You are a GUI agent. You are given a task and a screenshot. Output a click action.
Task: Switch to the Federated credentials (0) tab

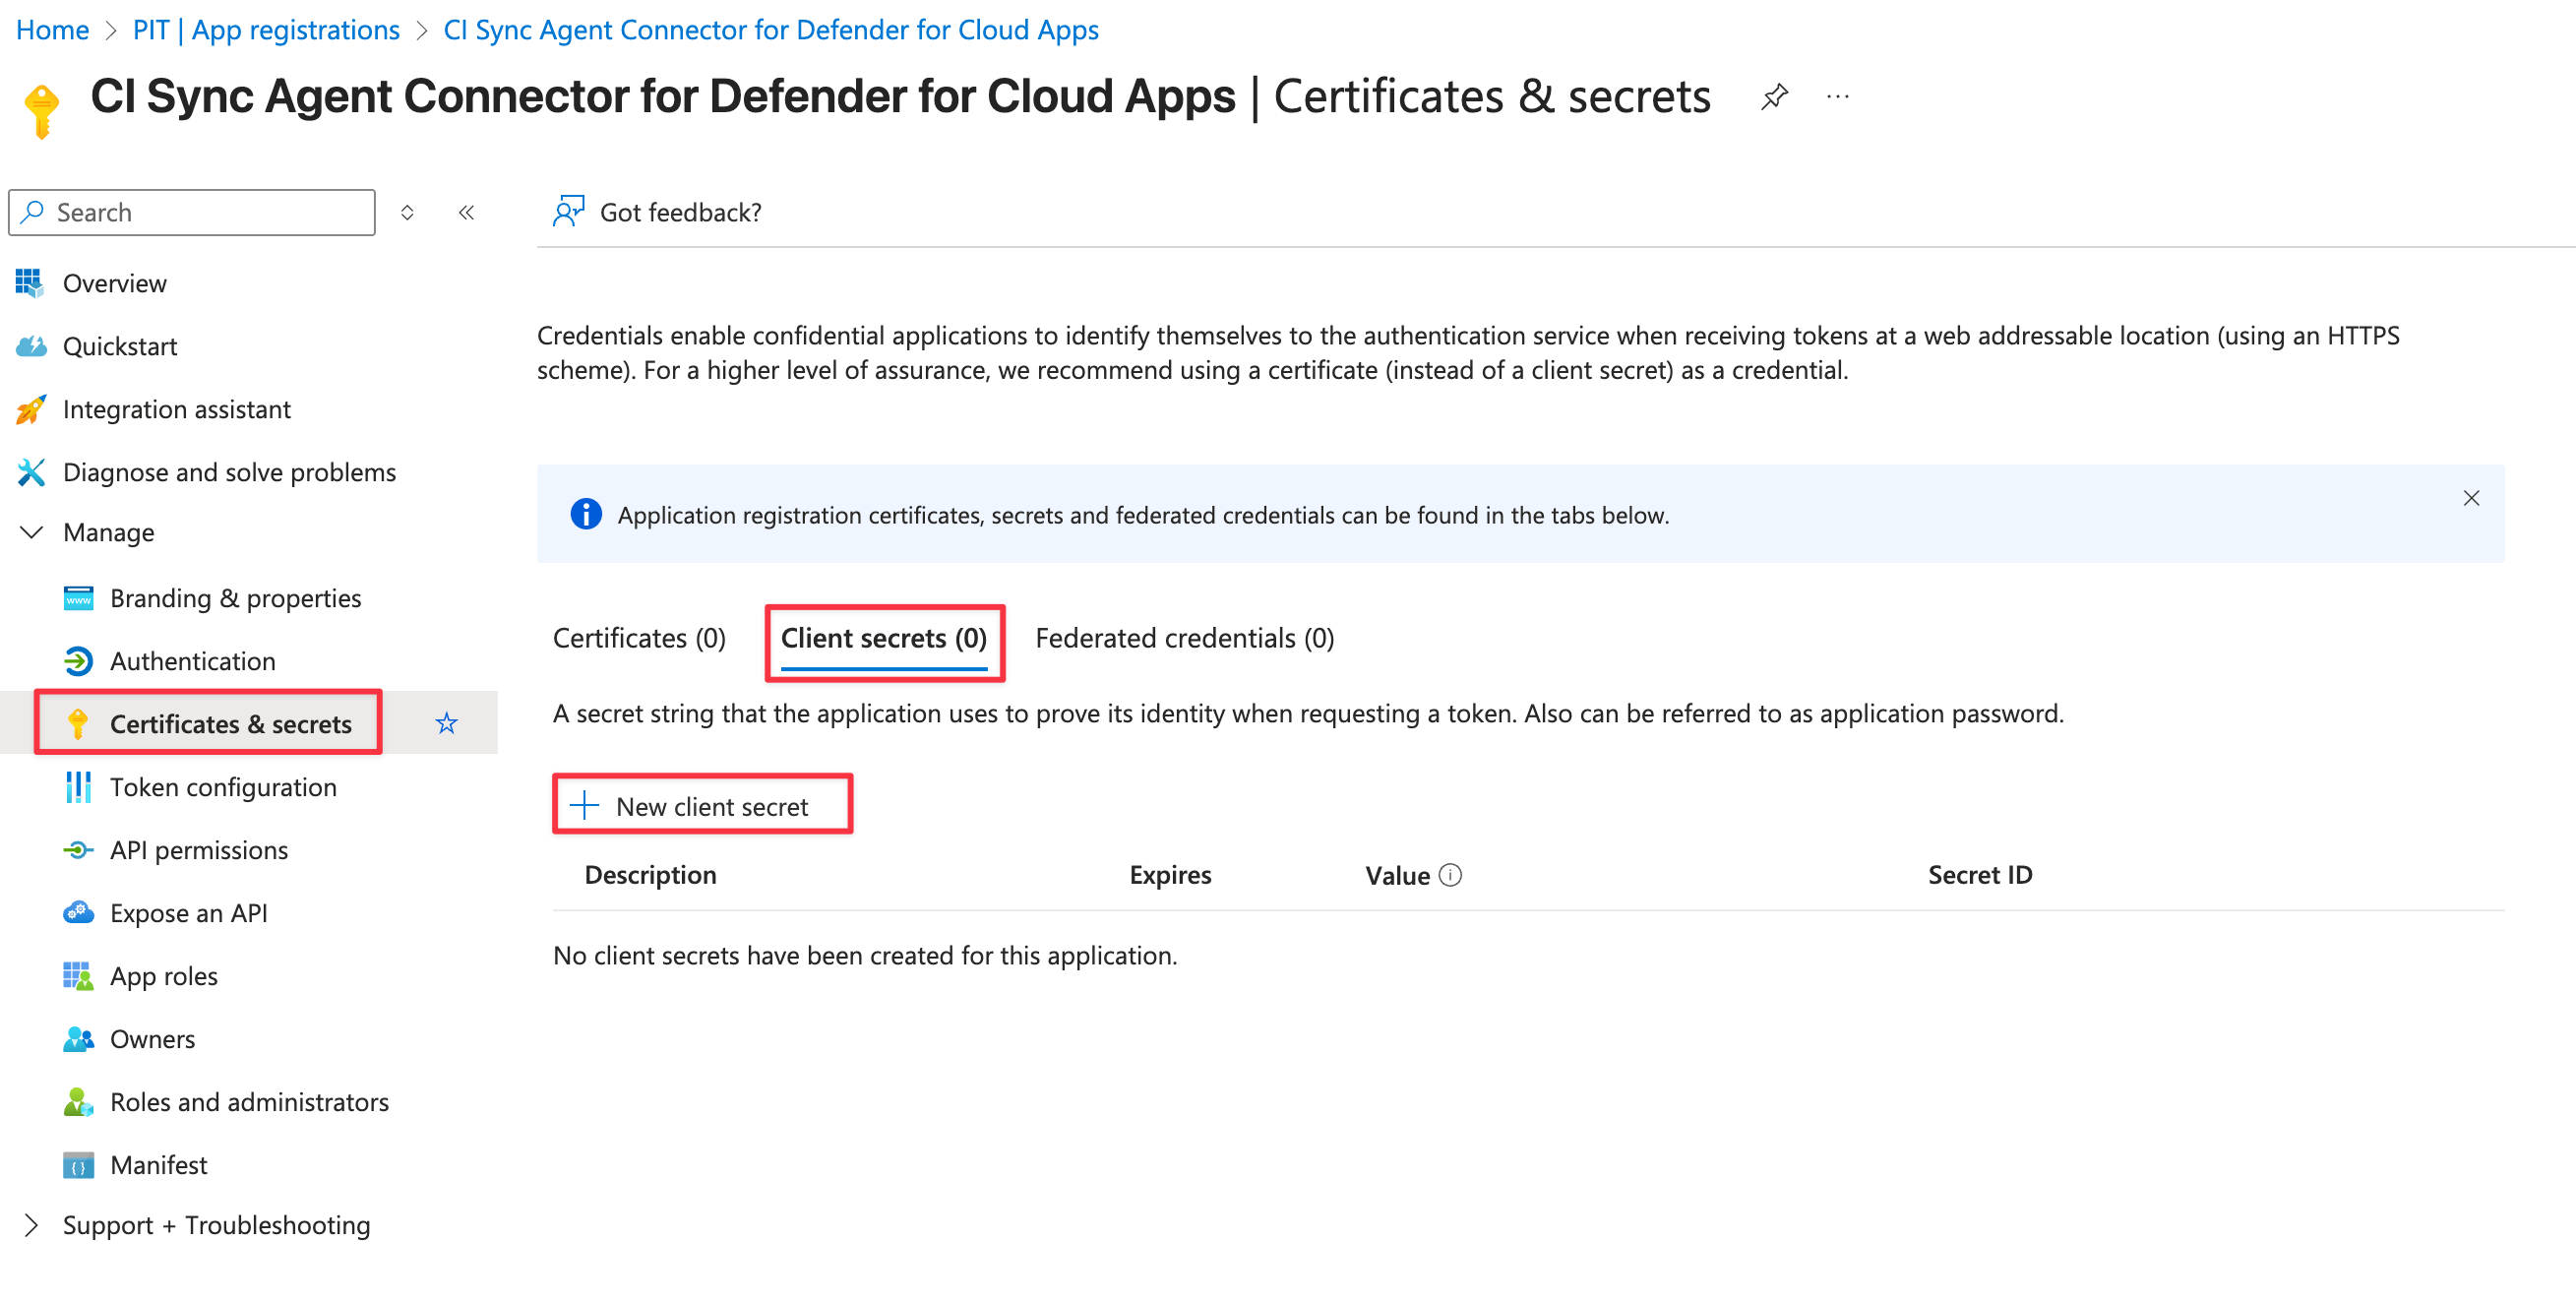pyautogui.click(x=1185, y=638)
